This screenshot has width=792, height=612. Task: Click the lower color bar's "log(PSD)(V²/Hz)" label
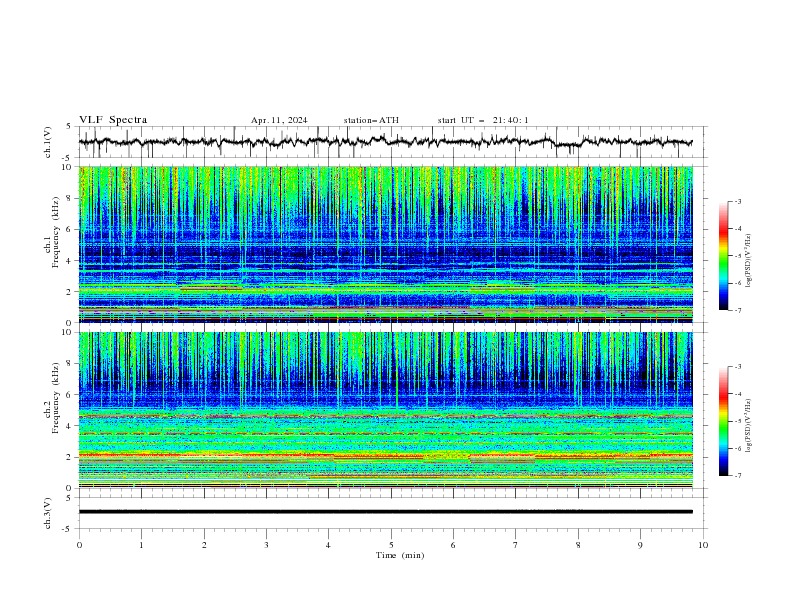(749, 426)
